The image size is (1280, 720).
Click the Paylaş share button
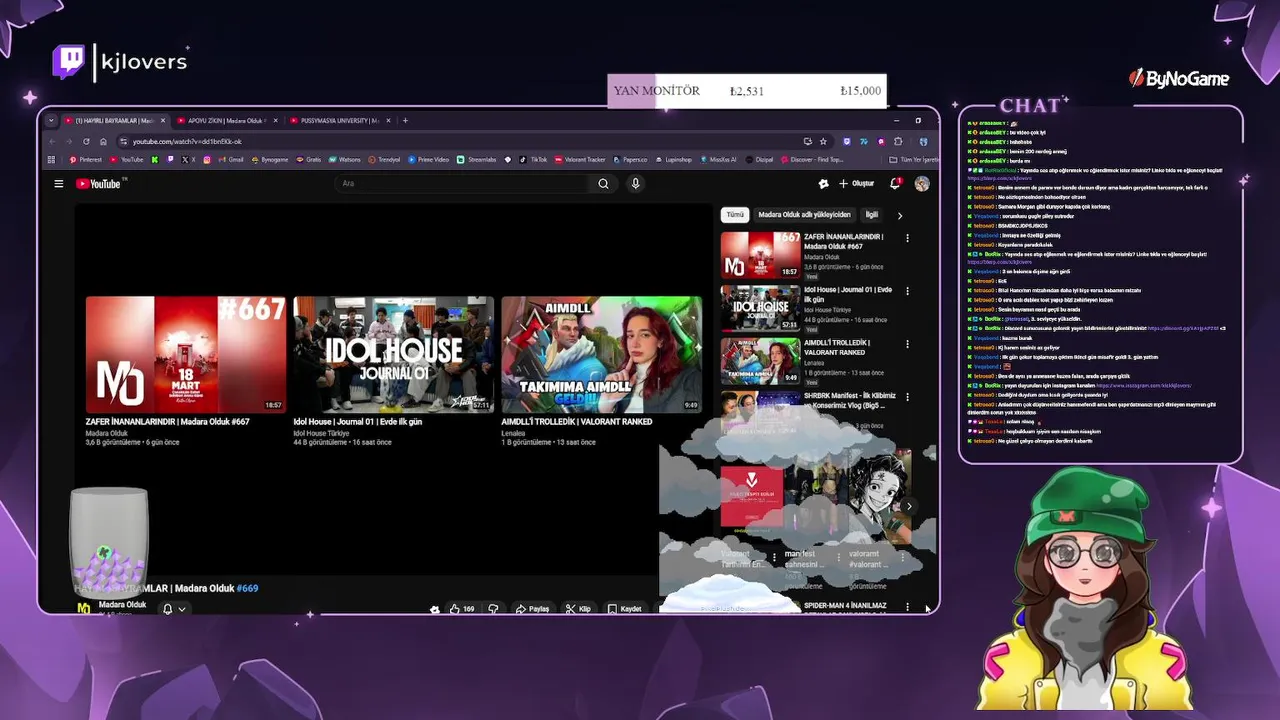tap(533, 609)
